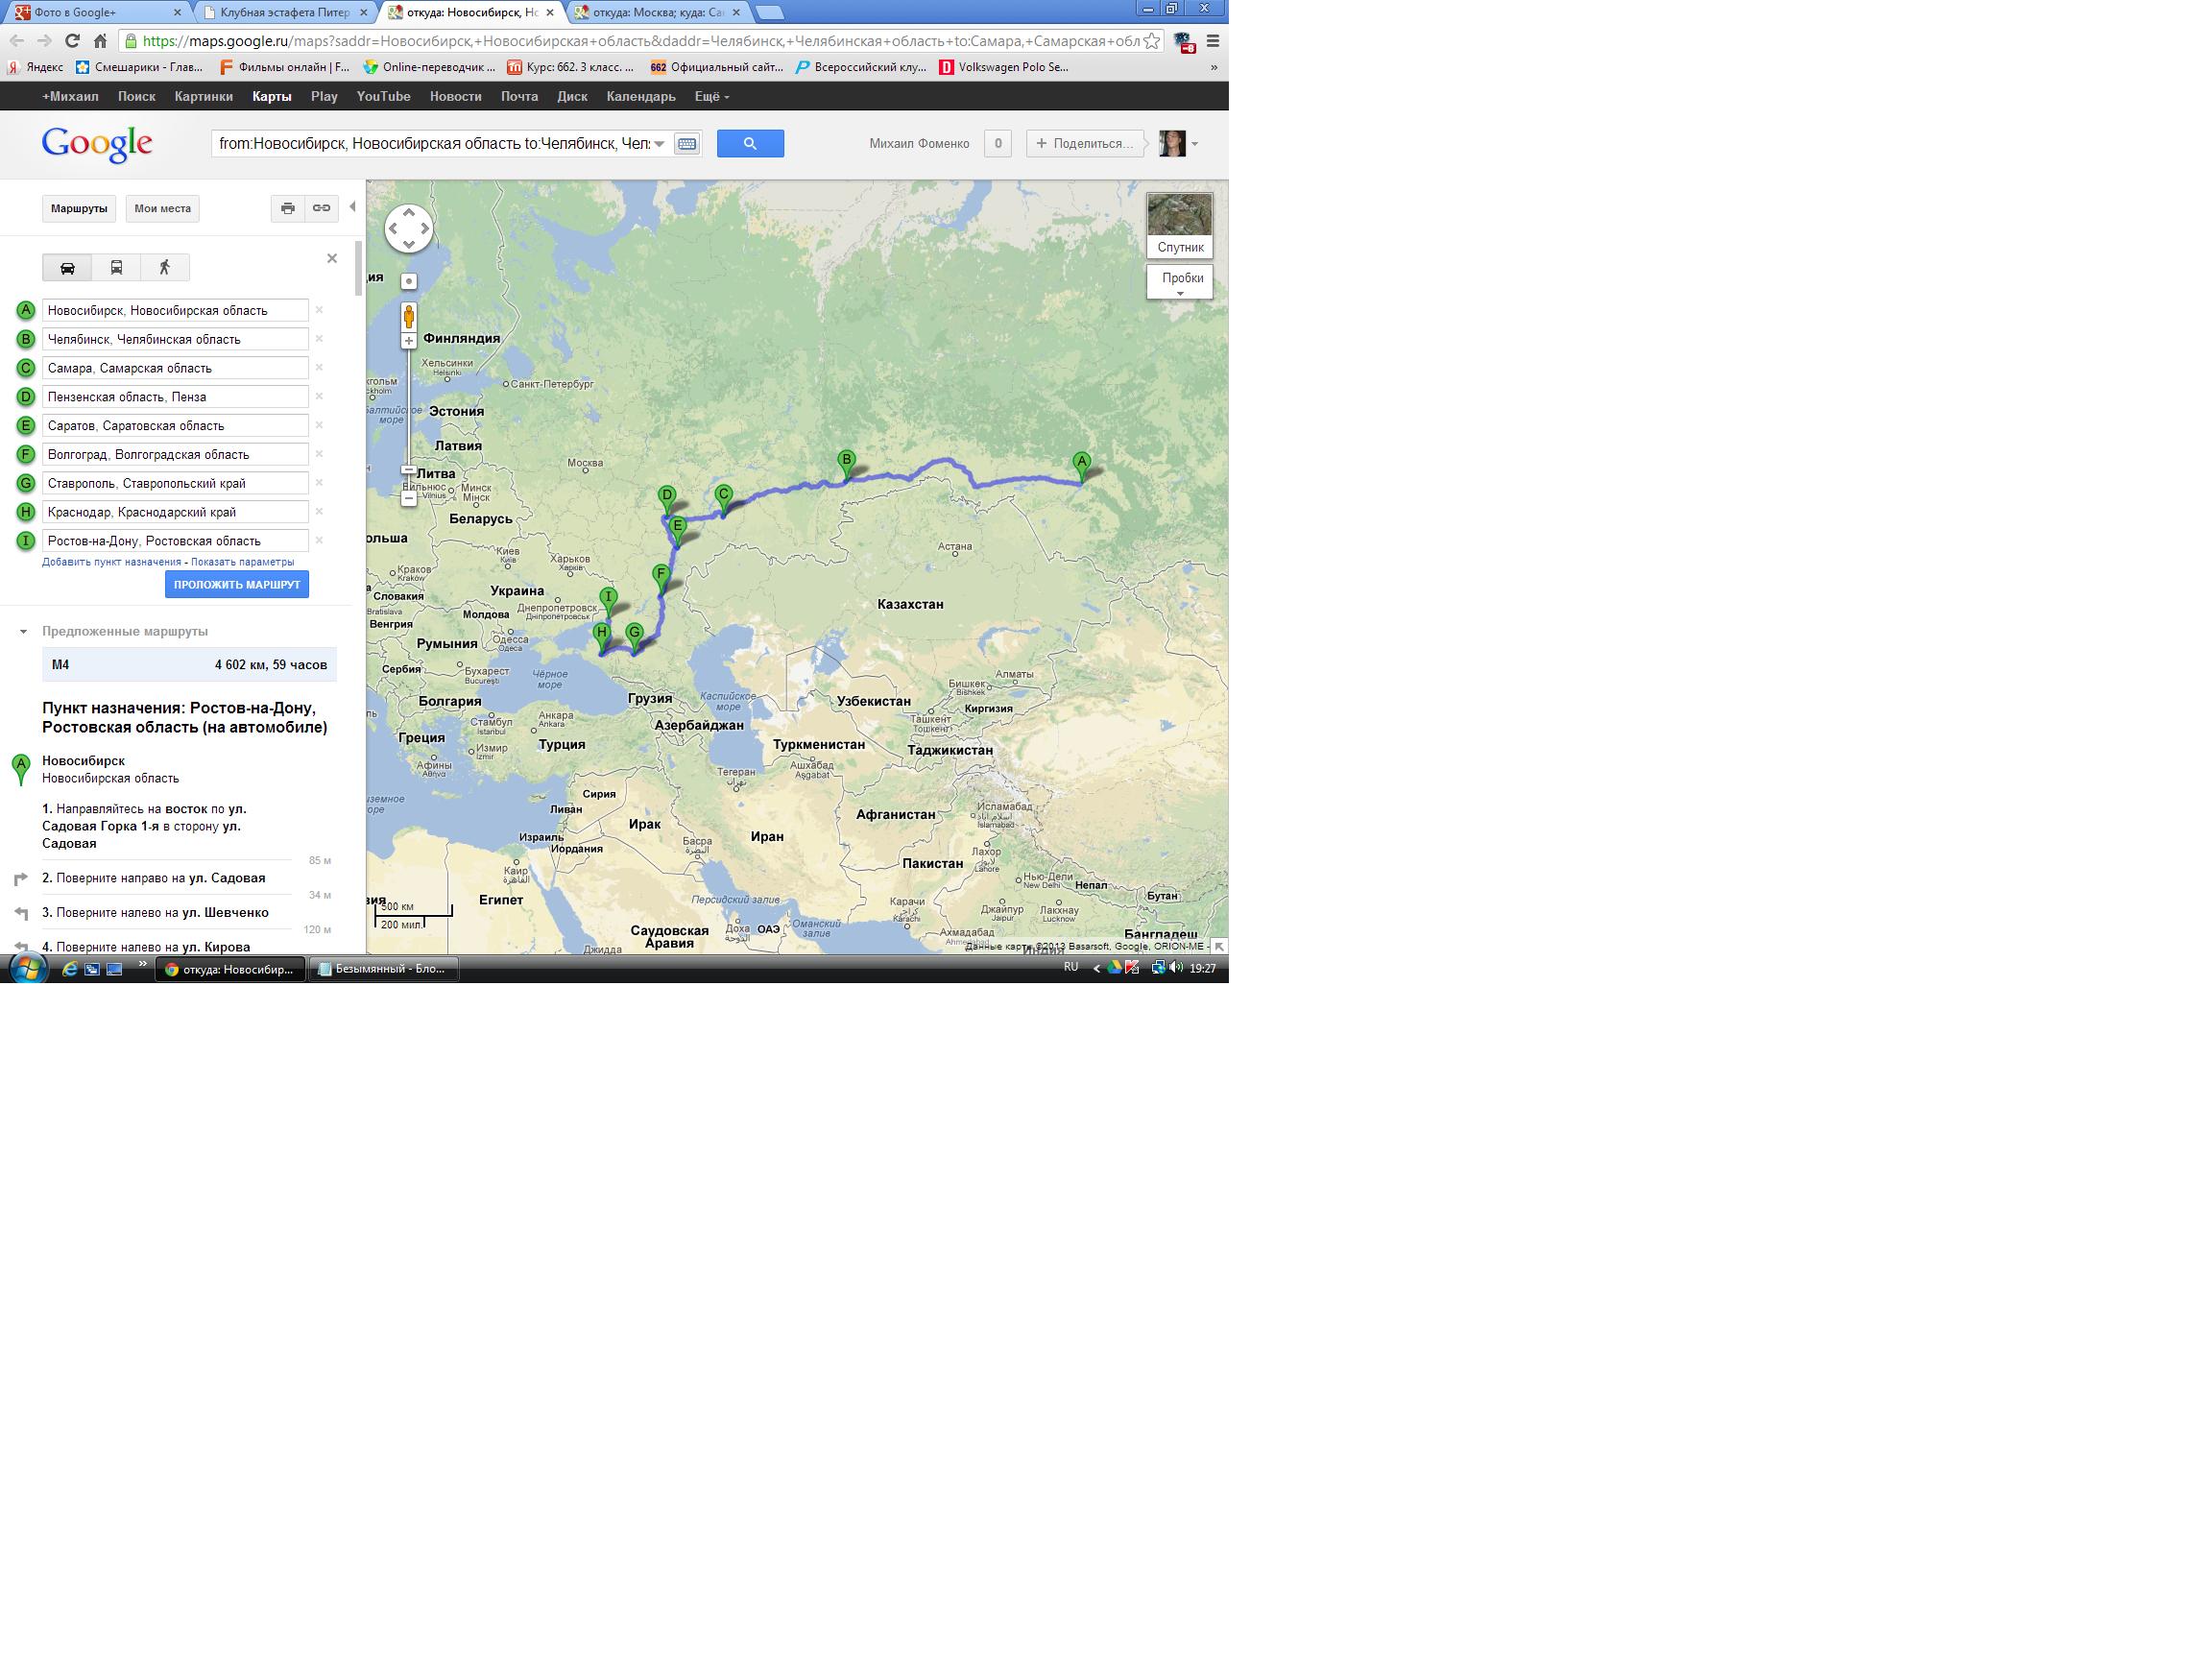This screenshot has height=1659, width=2212.
Task: Click the Chrome reload page icon
Action: (x=72, y=41)
